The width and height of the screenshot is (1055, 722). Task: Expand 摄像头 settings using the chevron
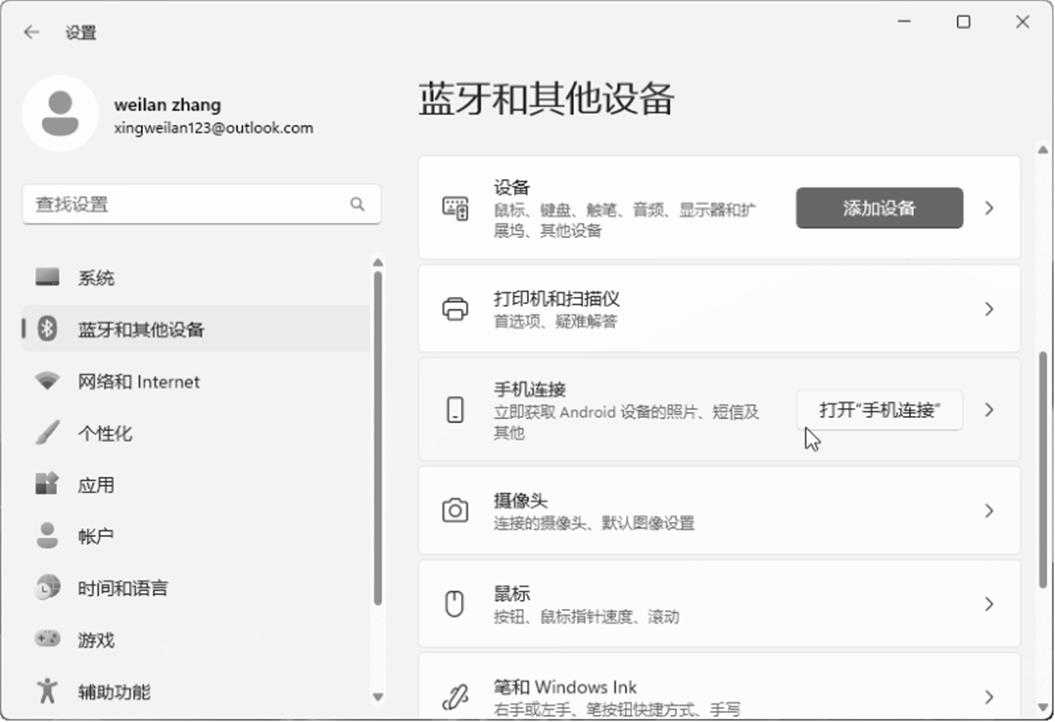tap(989, 511)
